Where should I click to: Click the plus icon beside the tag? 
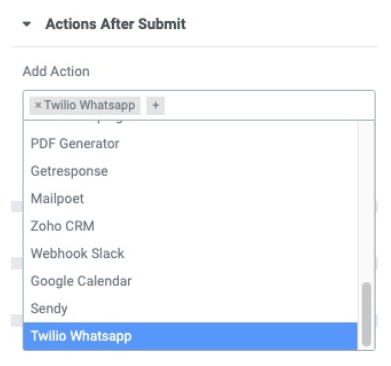pos(155,105)
